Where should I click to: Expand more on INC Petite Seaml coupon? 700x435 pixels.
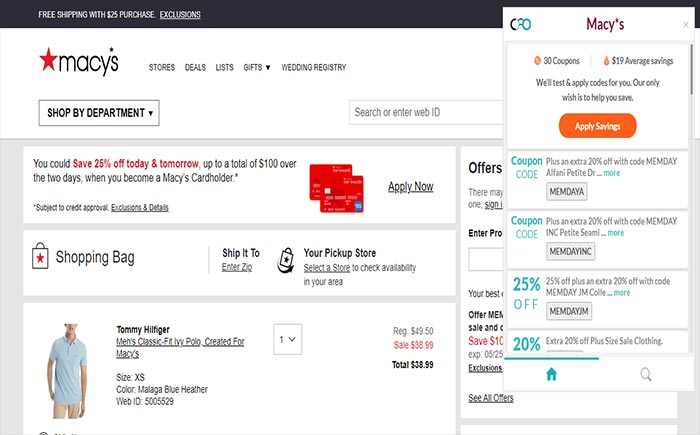click(x=616, y=233)
